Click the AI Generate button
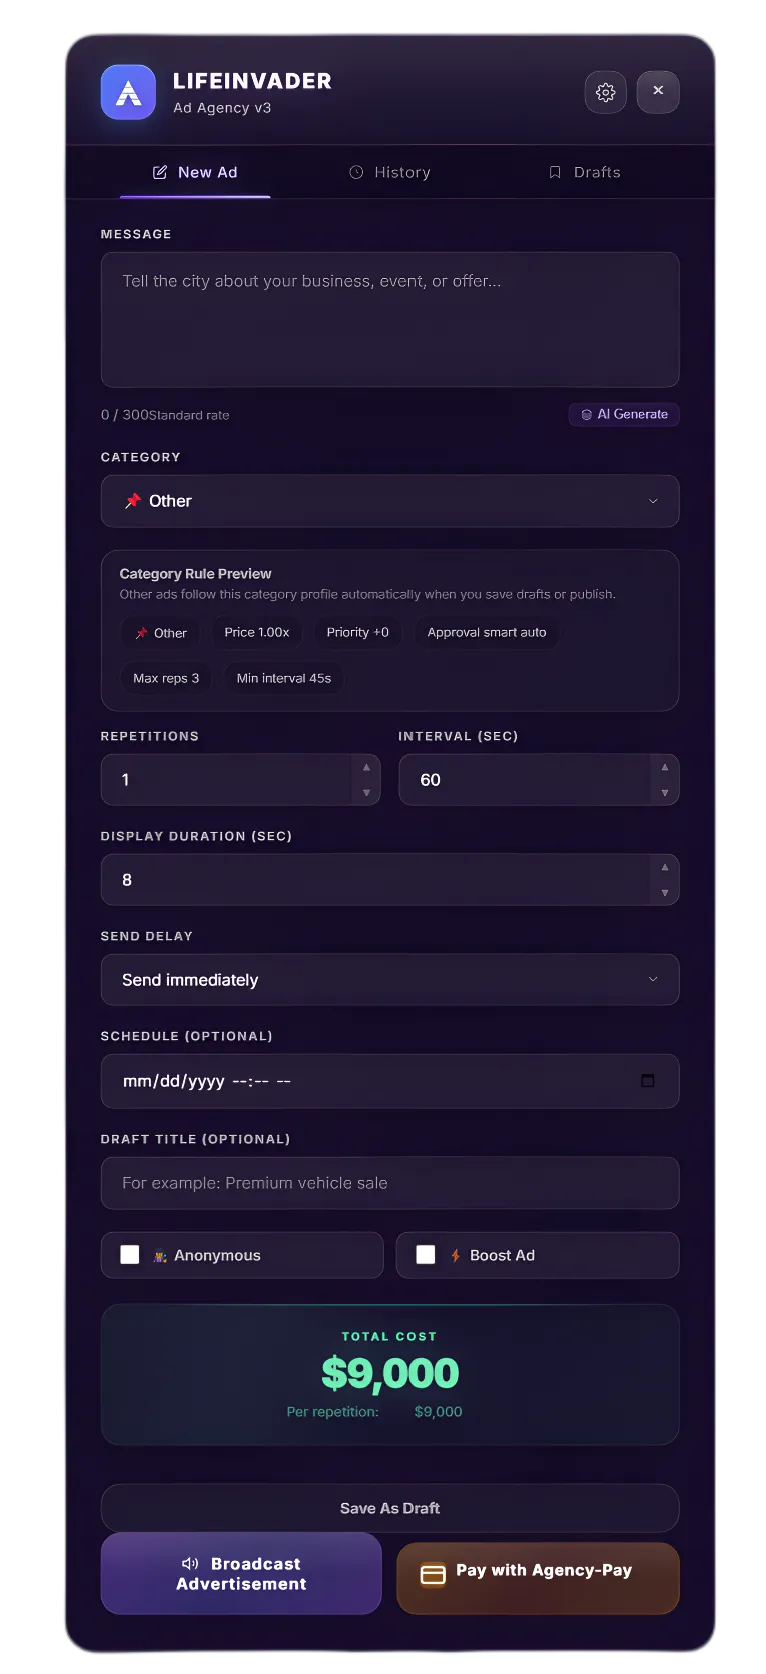 (624, 414)
